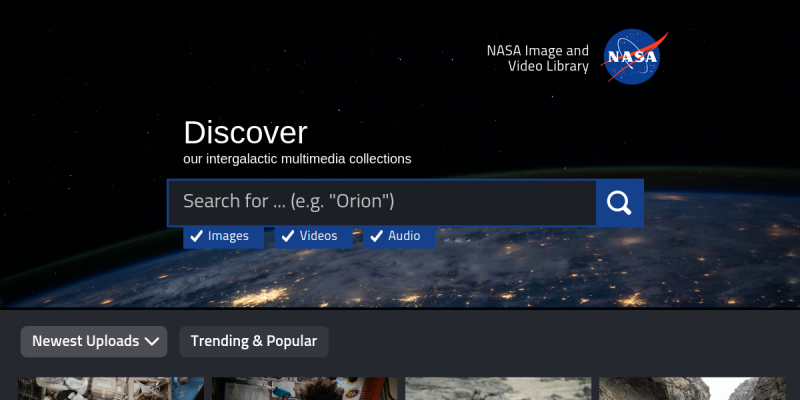This screenshot has height=400, width=800.
Task: Expand the Newest Uploads dropdown
Action: tap(94, 341)
